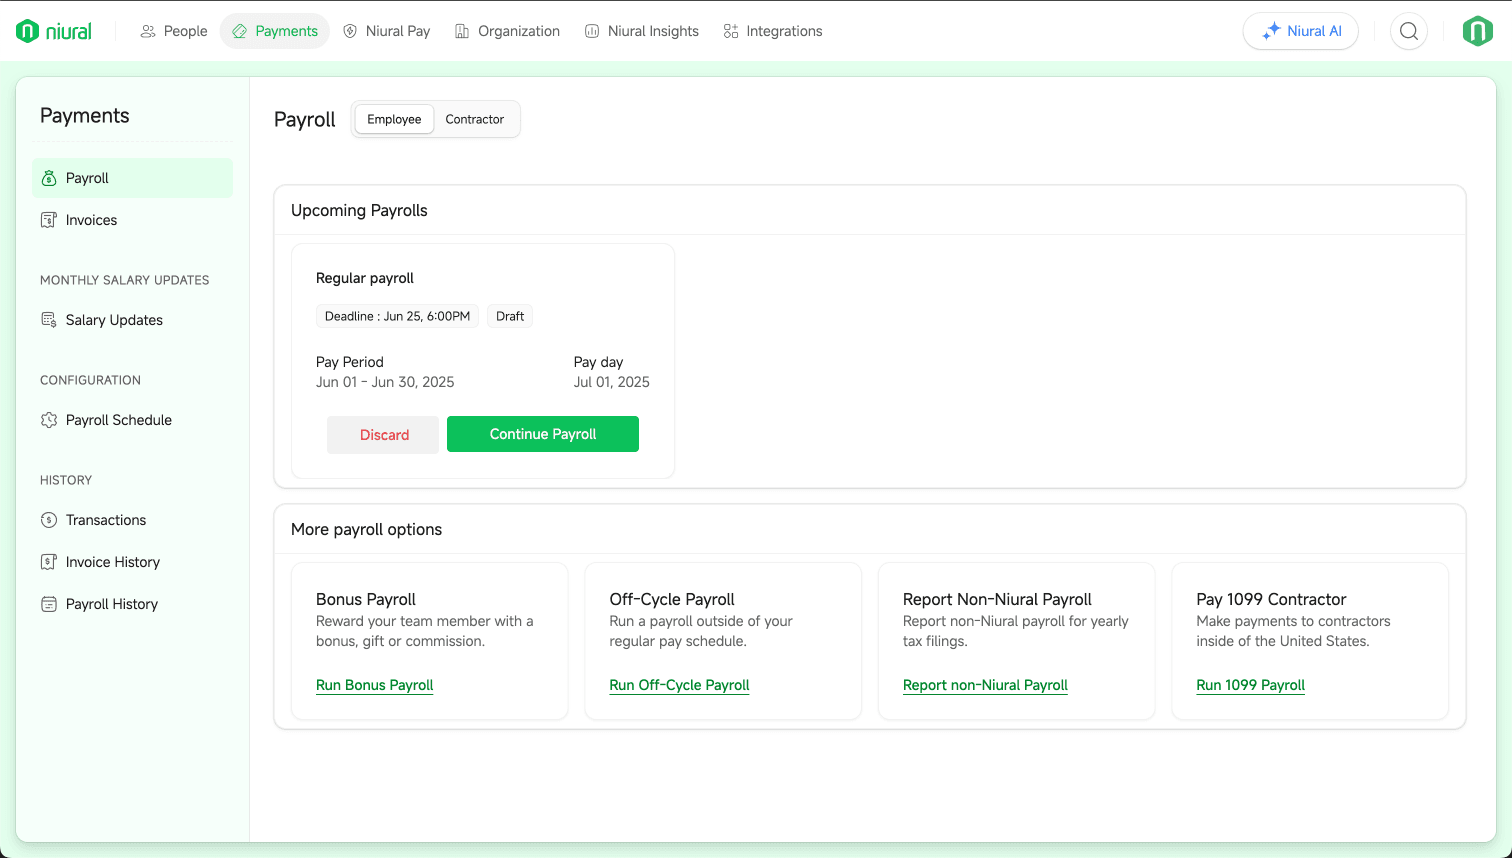Click the Niural Pay shield icon
The image size is (1512, 858).
coord(350,31)
